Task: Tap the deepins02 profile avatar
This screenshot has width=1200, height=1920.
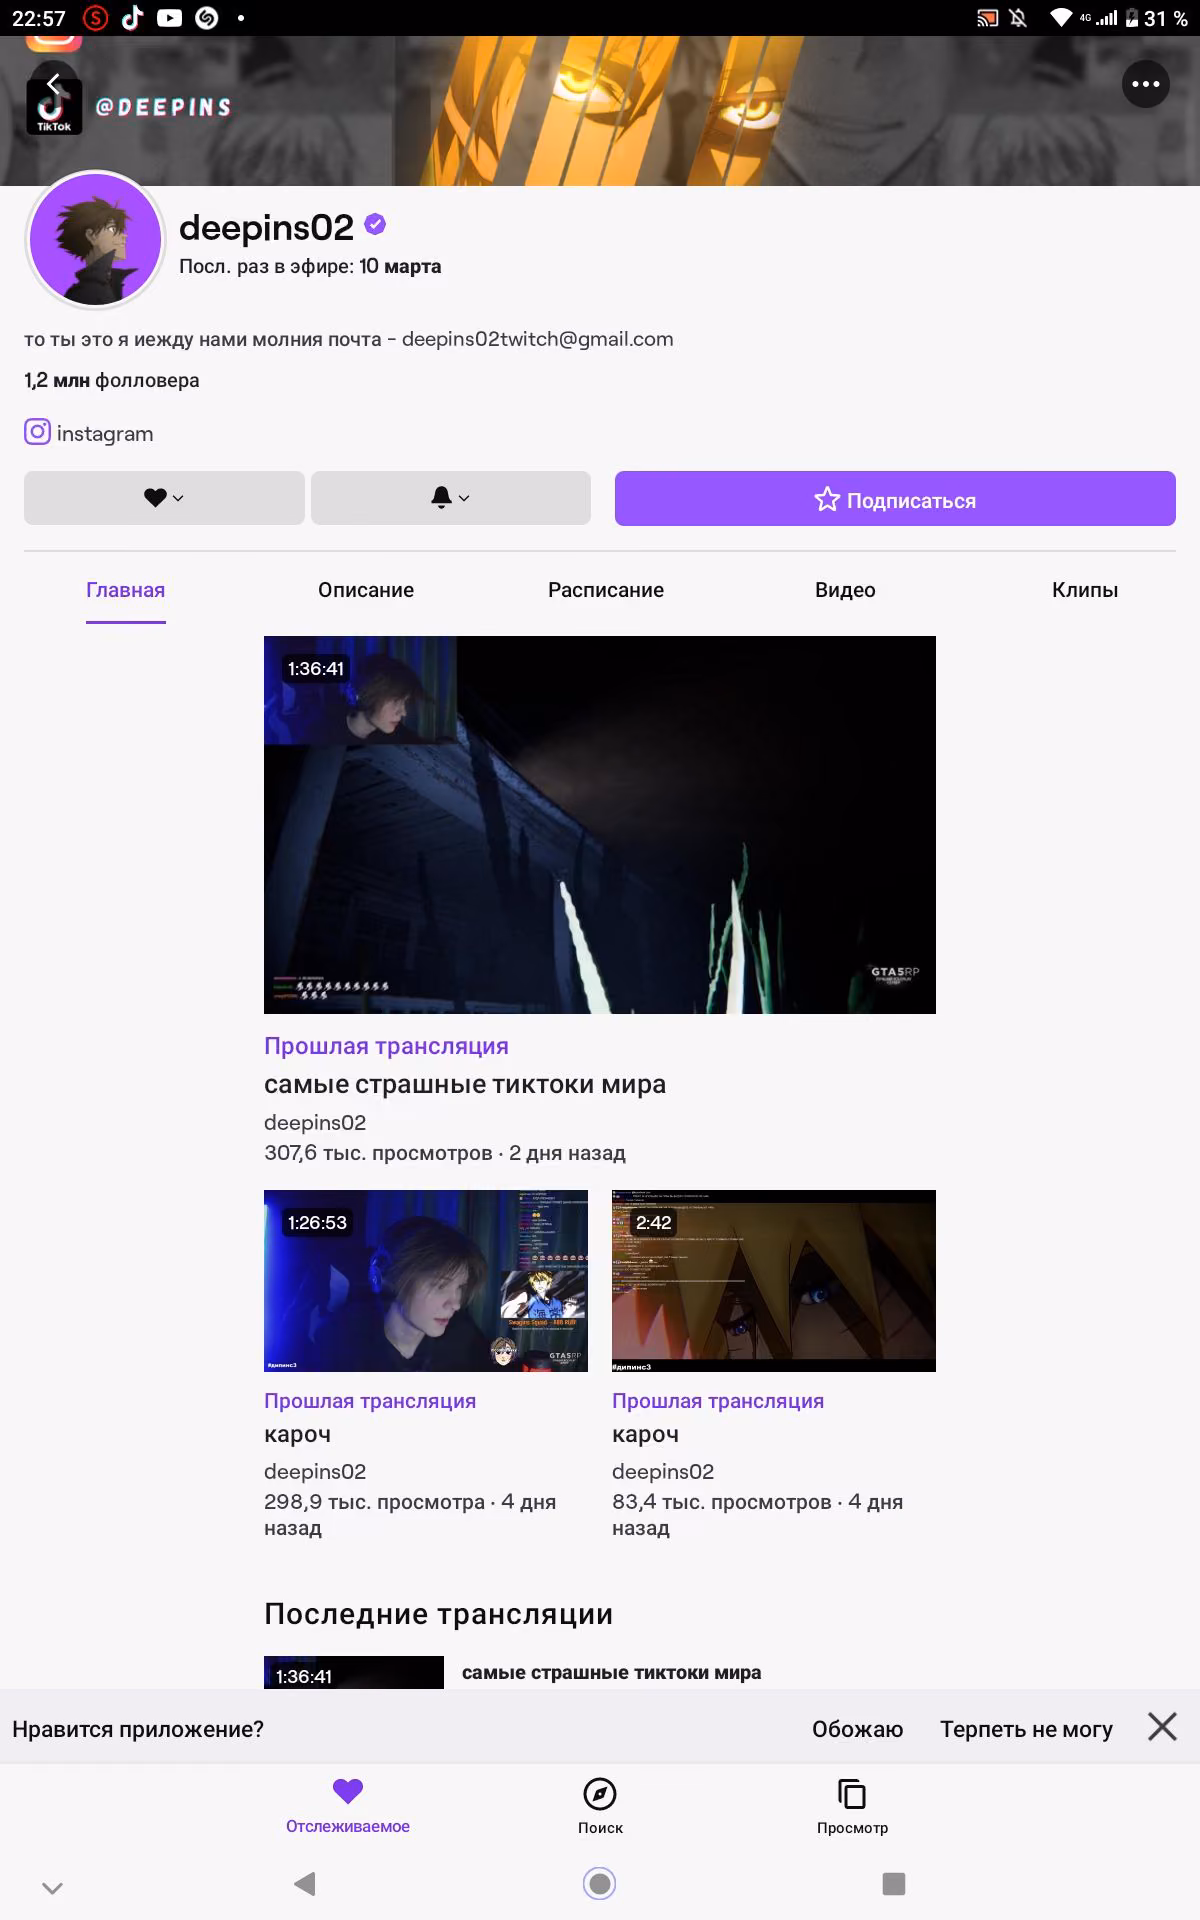Action: 96,239
